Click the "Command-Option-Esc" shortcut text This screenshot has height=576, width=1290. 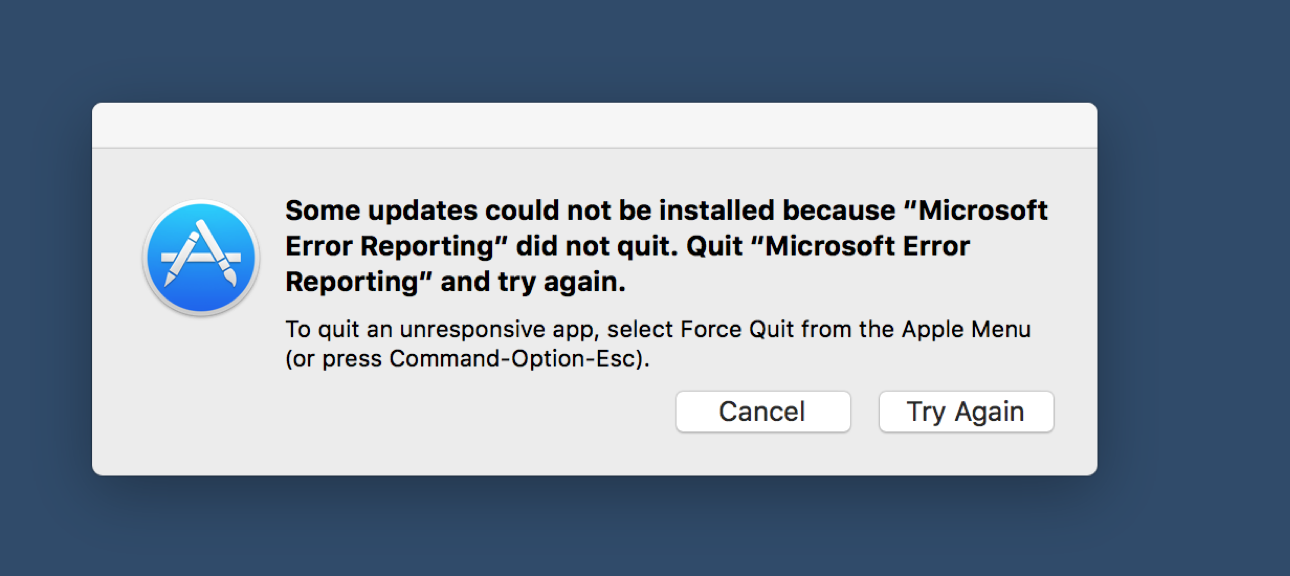click(512, 359)
